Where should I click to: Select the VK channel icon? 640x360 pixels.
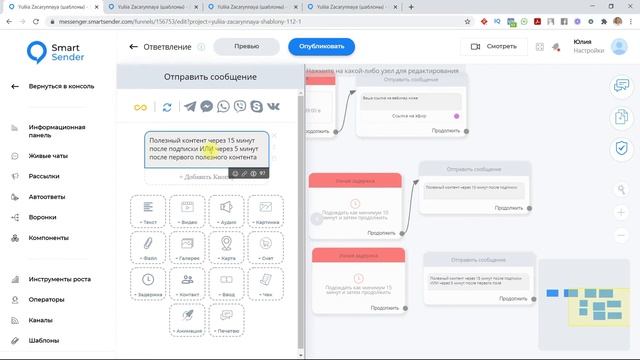click(x=273, y=107)
